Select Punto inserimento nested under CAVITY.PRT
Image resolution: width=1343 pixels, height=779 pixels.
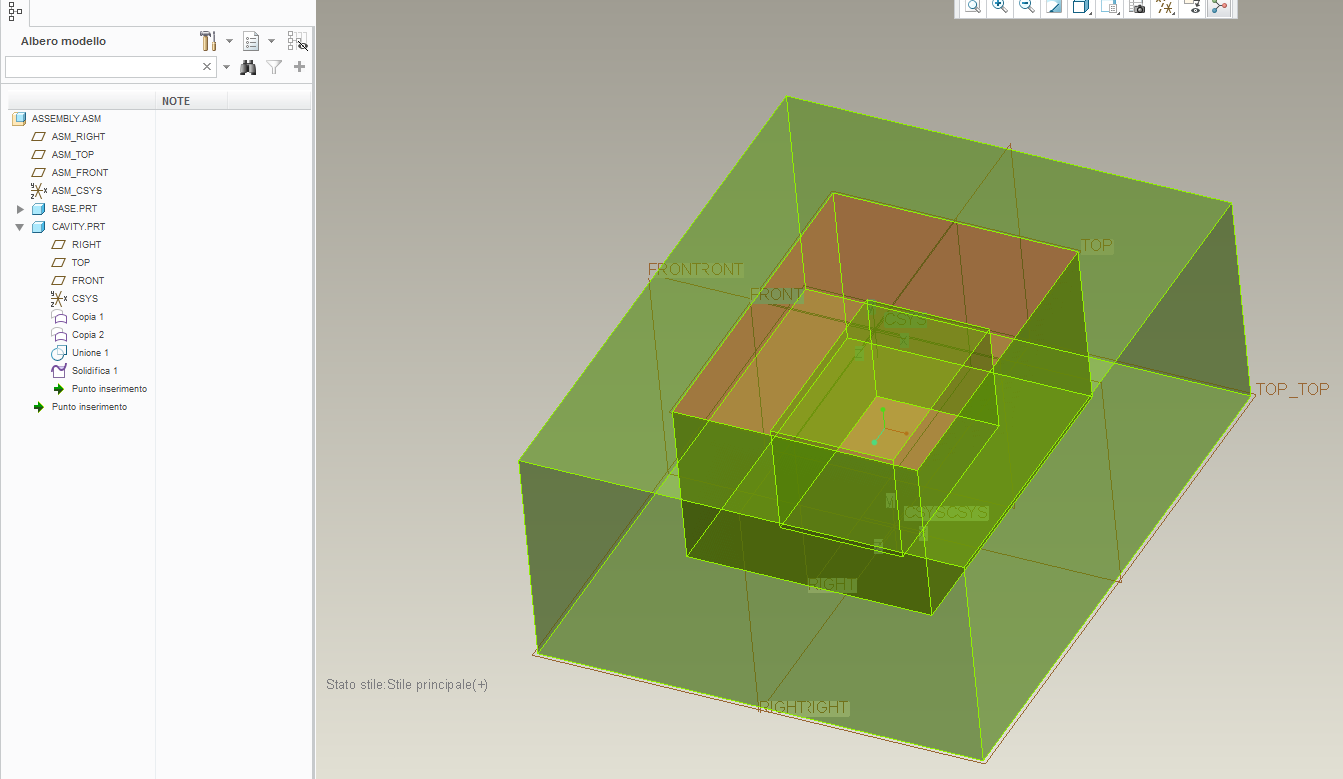[109, 389]
